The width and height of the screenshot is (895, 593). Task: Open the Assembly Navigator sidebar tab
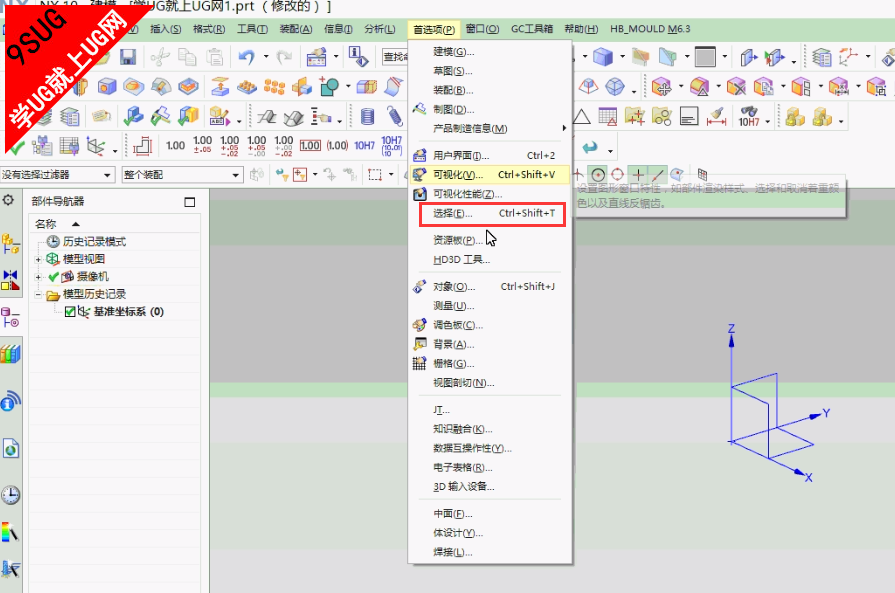point(10,244)
